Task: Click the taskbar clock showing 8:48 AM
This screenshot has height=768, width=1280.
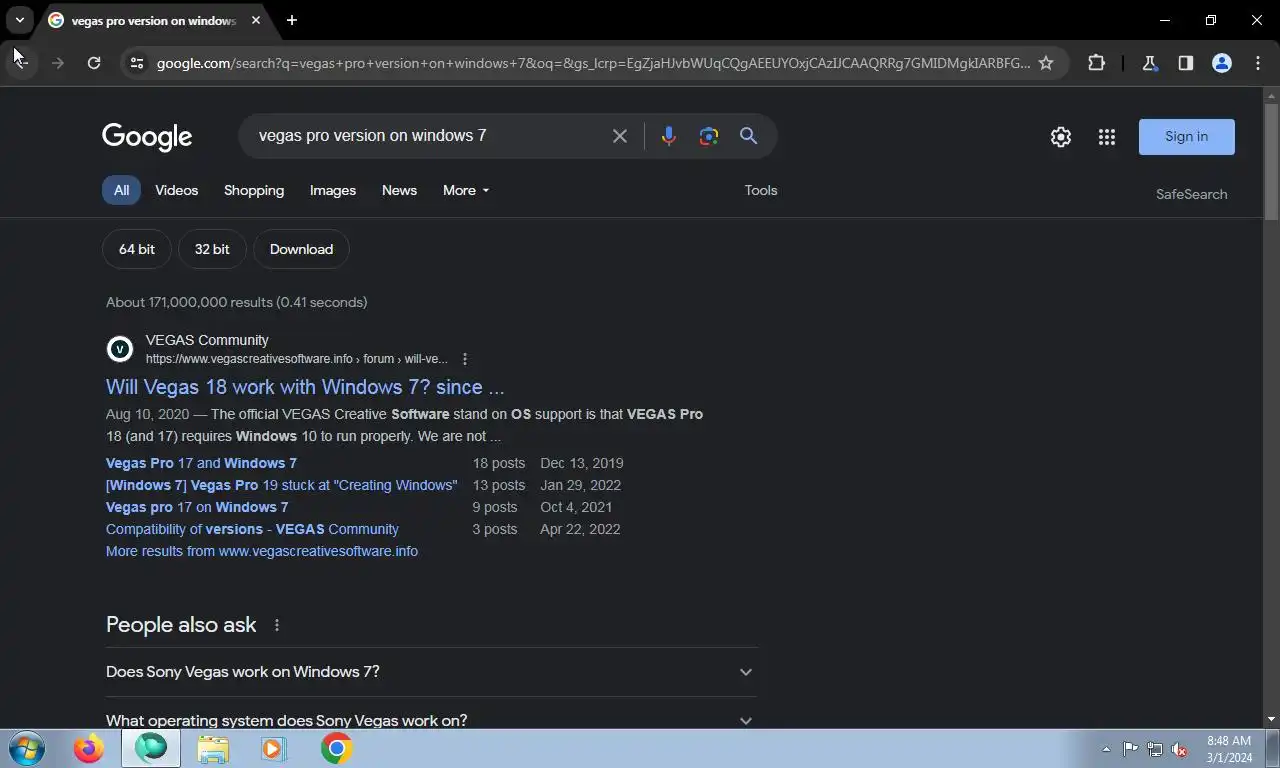Action: pos(1229,749)
